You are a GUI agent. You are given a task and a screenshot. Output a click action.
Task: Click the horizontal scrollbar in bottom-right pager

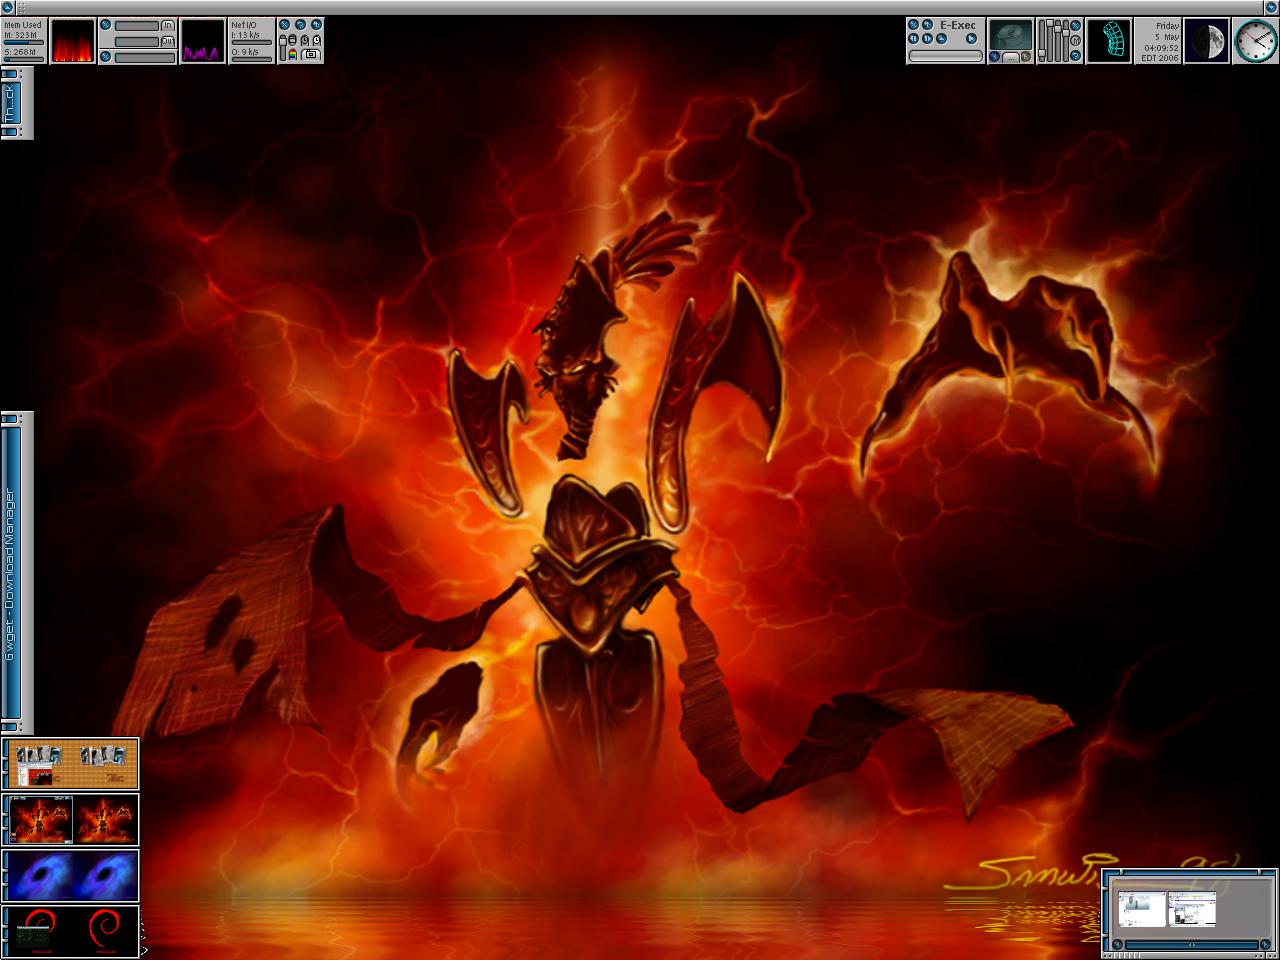pyautogui.click(x=1191, y=945)
